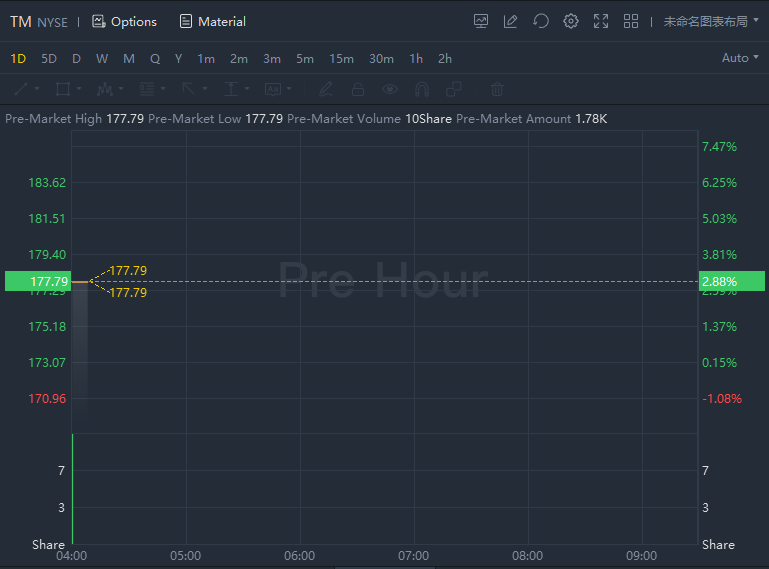Expand text annotation tool options

click(289, 89)
